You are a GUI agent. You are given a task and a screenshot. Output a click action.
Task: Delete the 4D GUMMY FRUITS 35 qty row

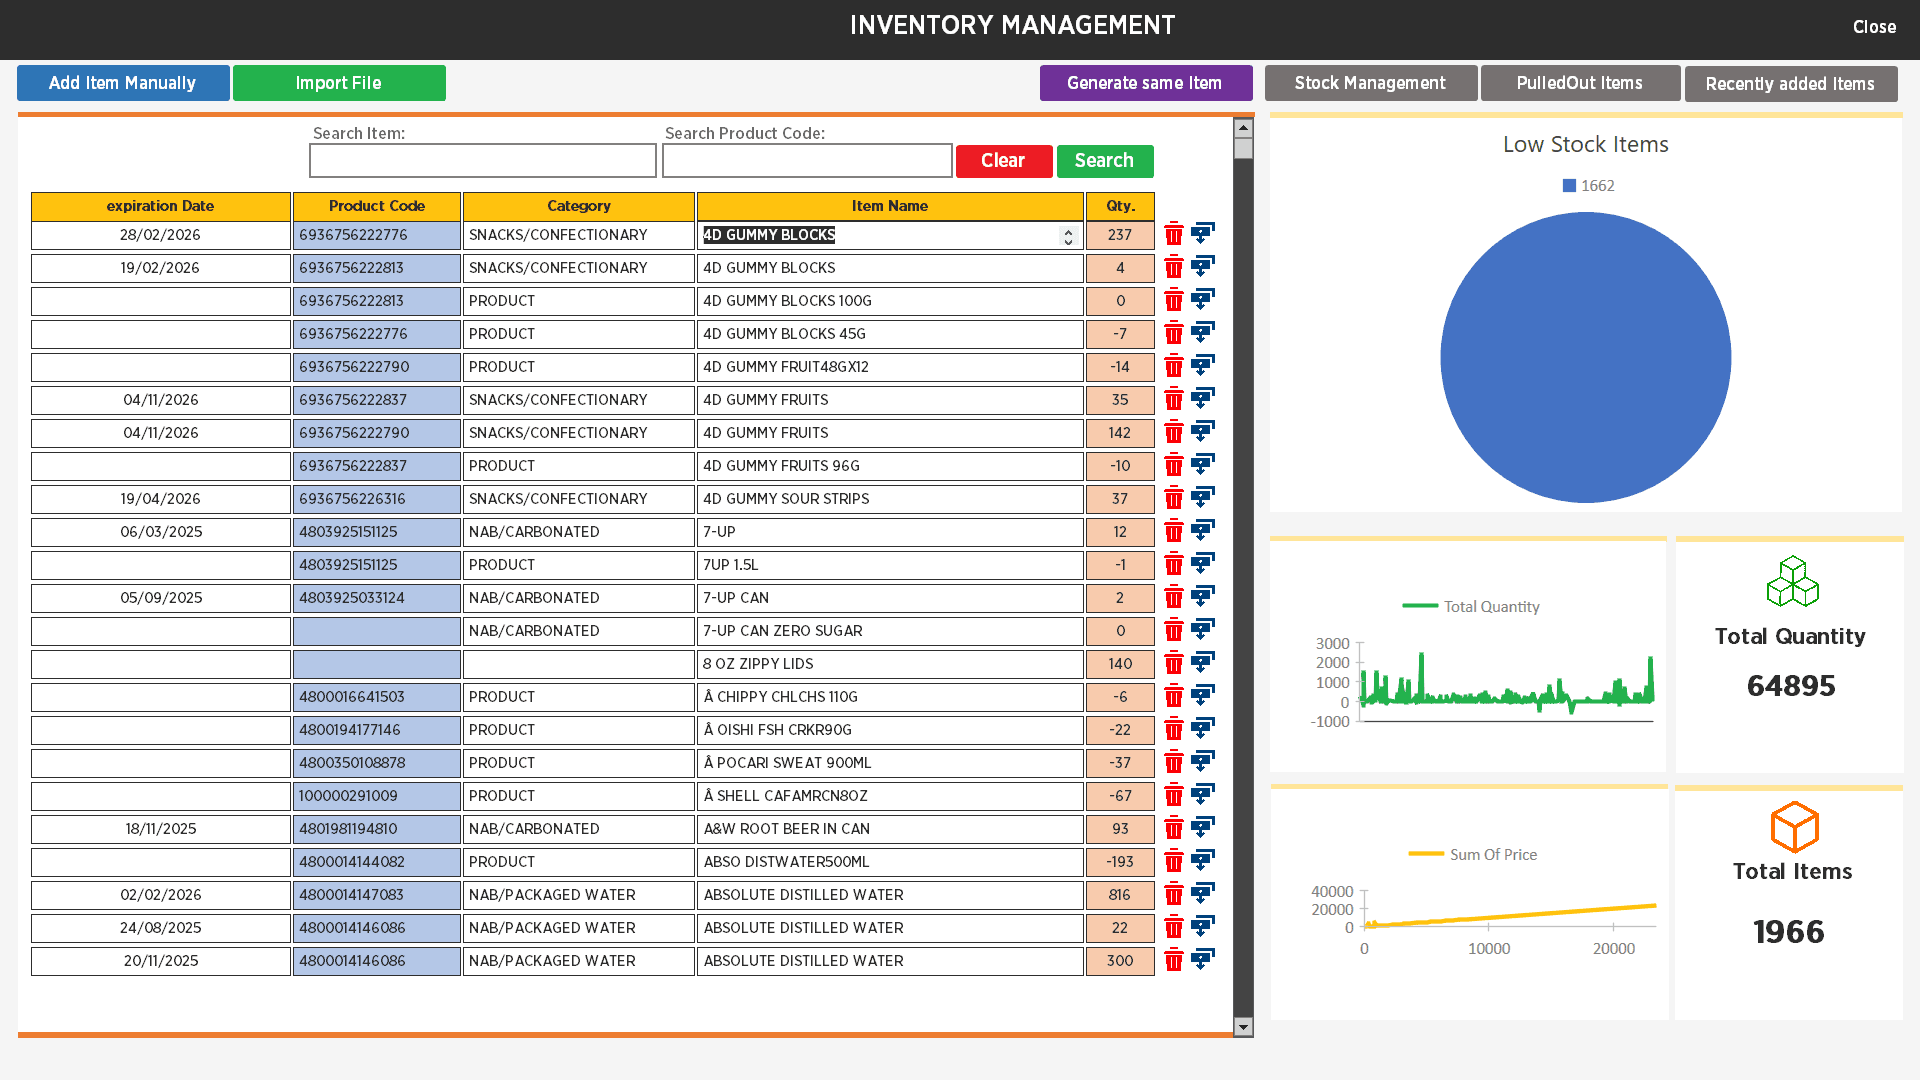(1174, 399)
